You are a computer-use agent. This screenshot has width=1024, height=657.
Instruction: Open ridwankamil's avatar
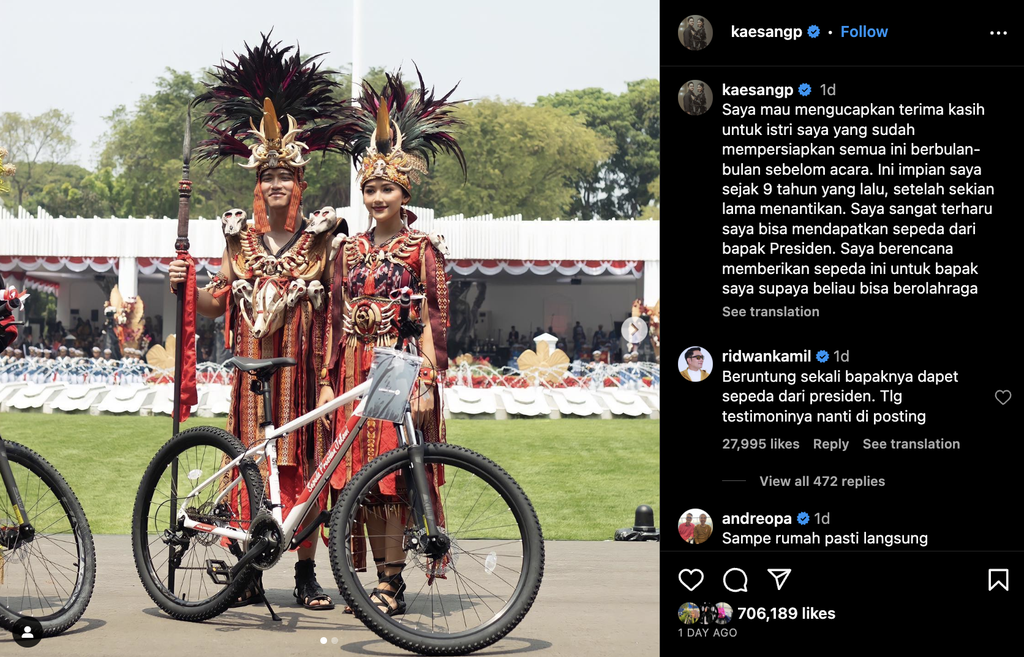(x=695, y=364)
